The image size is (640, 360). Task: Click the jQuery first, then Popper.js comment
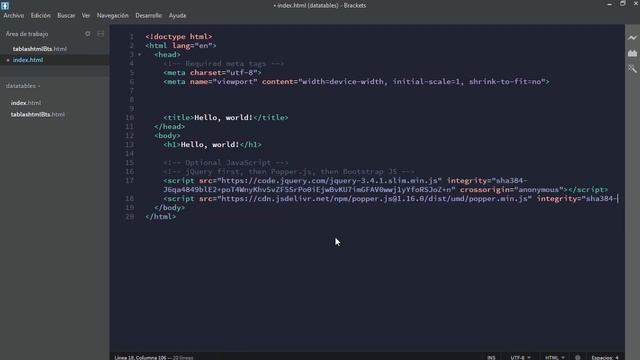289,171
